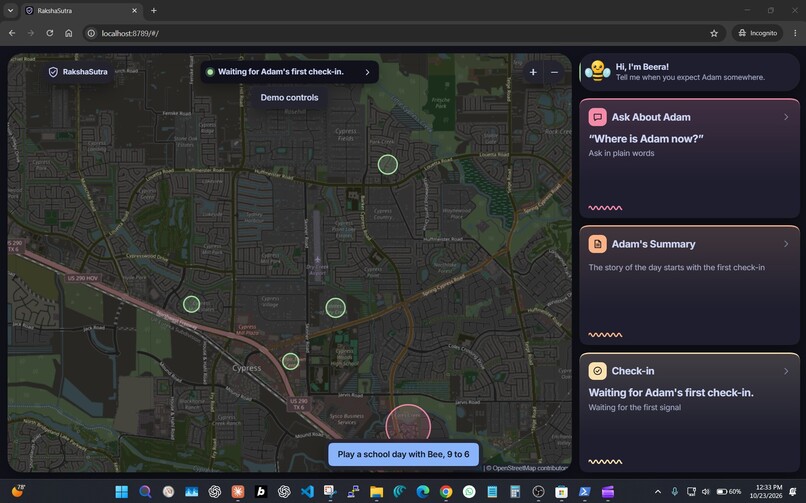Open the clock showing 12:33 PM

click(768, 492)
